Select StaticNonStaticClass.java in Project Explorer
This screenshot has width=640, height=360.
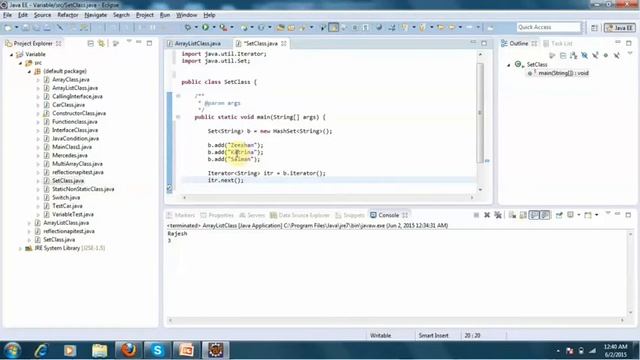coord(83,189)
